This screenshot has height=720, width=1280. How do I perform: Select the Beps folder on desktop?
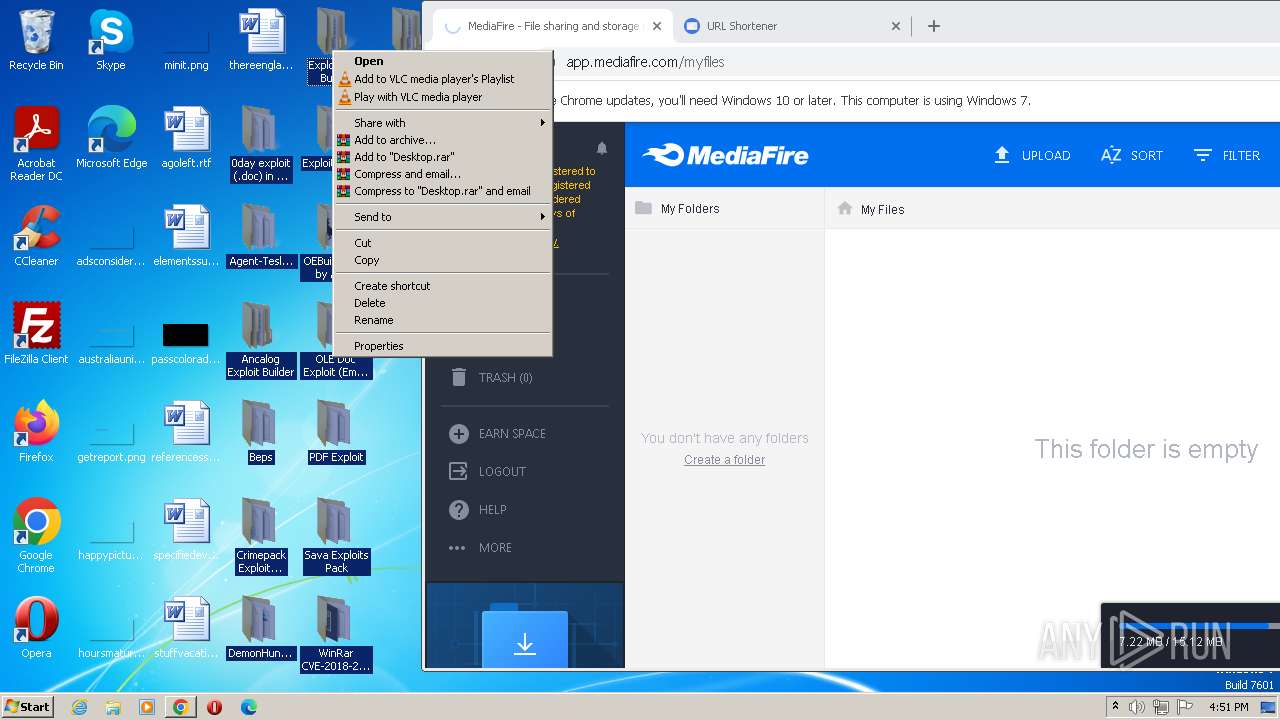tap(260, 432)
